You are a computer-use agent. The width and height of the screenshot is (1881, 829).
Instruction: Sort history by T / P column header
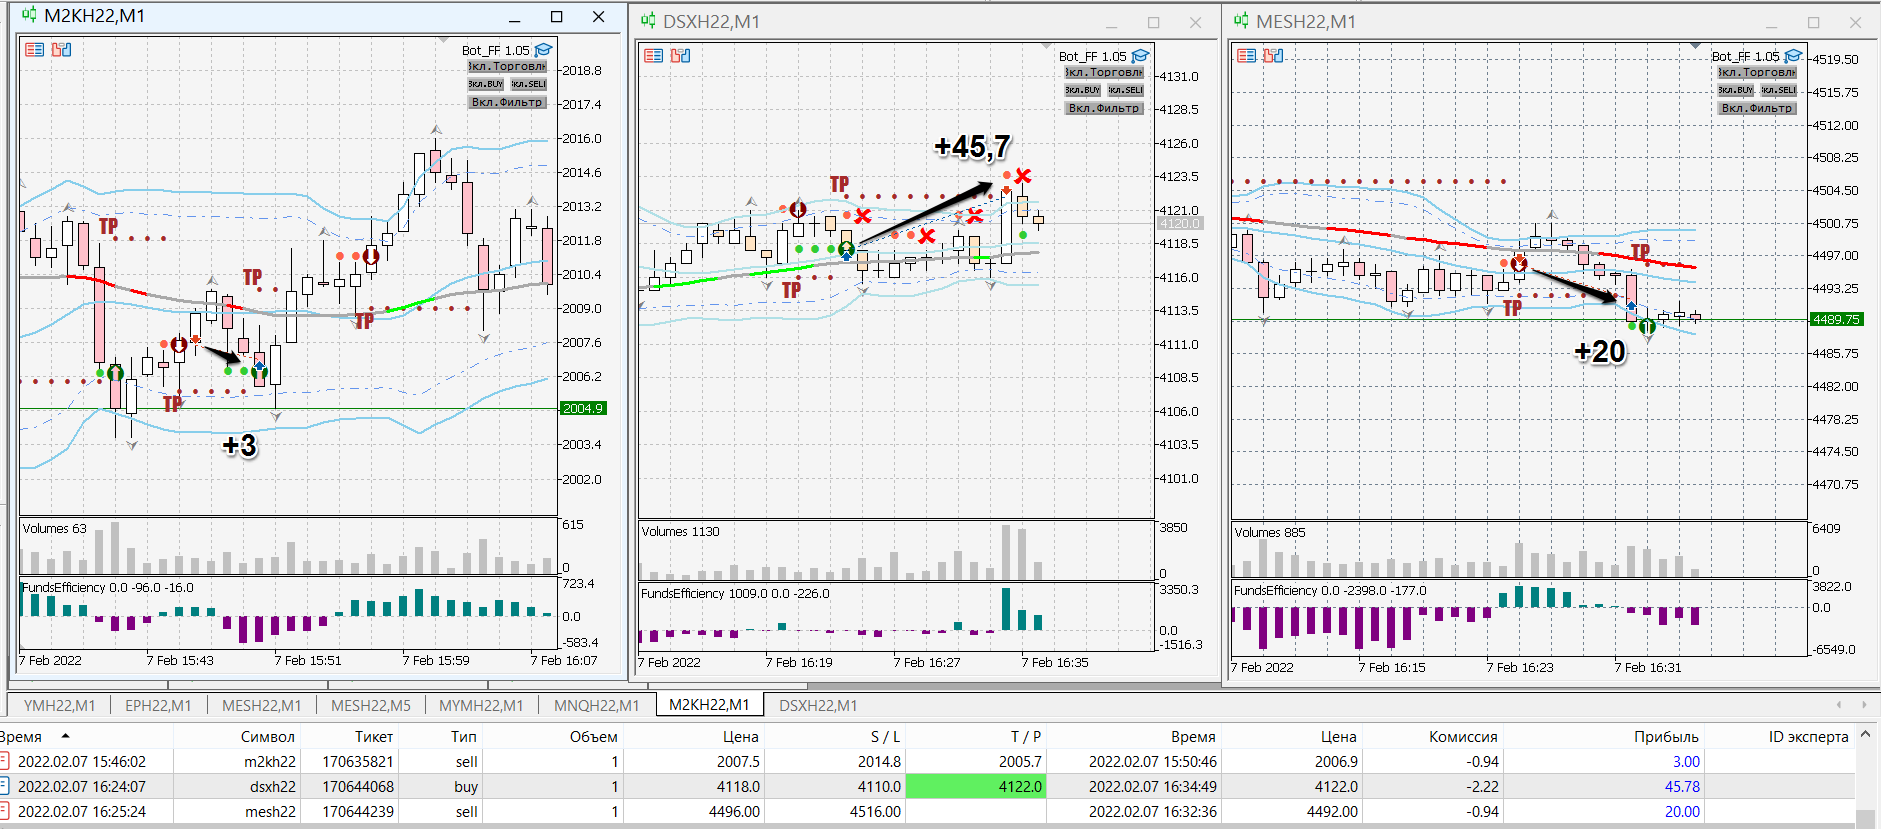tap(975, 736)
